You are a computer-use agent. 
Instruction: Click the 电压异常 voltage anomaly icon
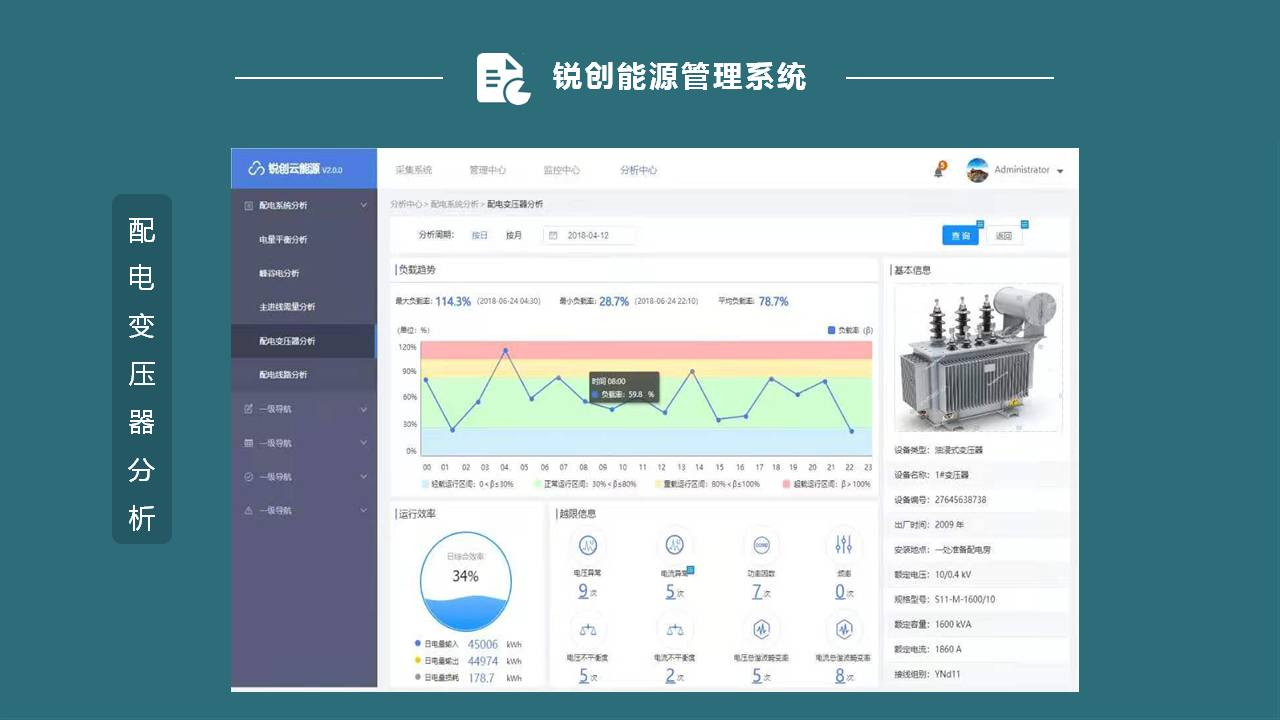588,545
